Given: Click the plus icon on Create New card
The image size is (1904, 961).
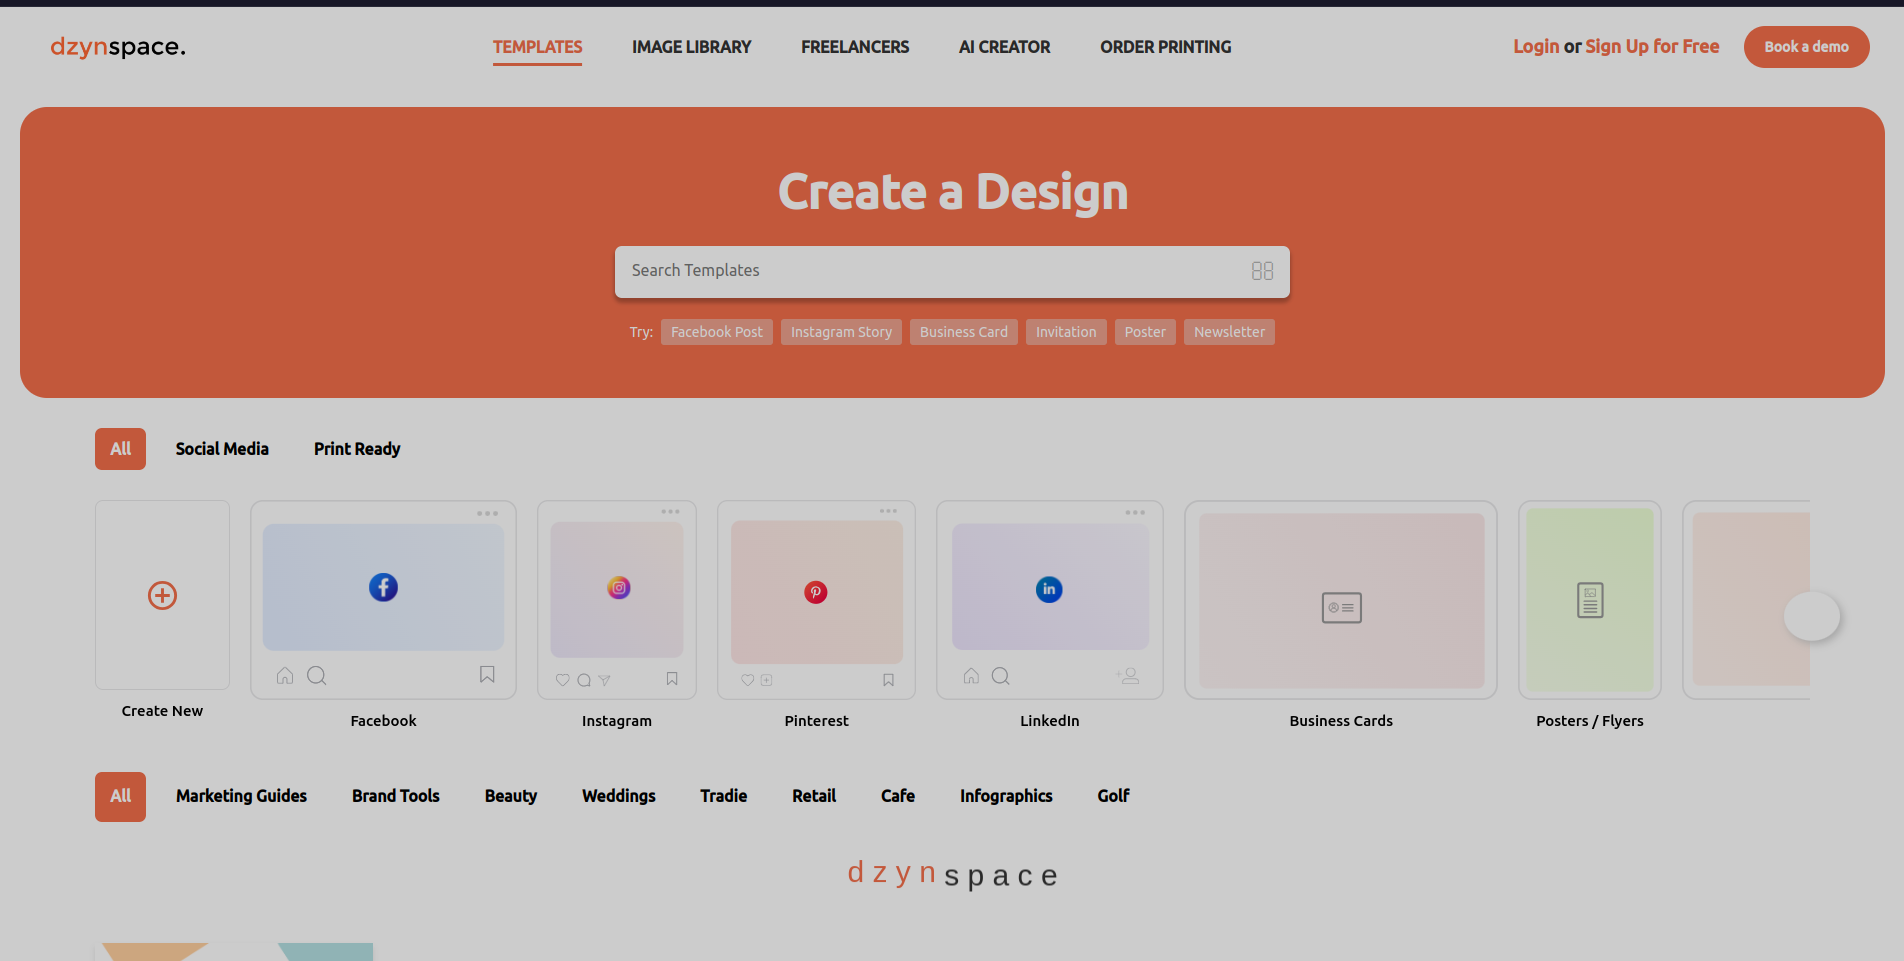Looking at the screenshot, I should click(162, 595).
